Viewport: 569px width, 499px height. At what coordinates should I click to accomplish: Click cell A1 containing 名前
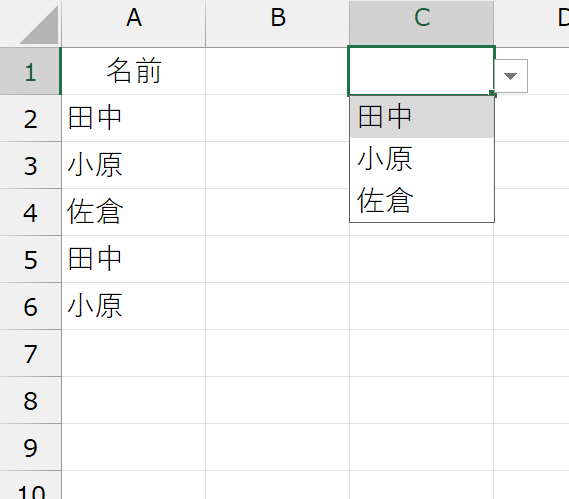[x=134, y=71]
